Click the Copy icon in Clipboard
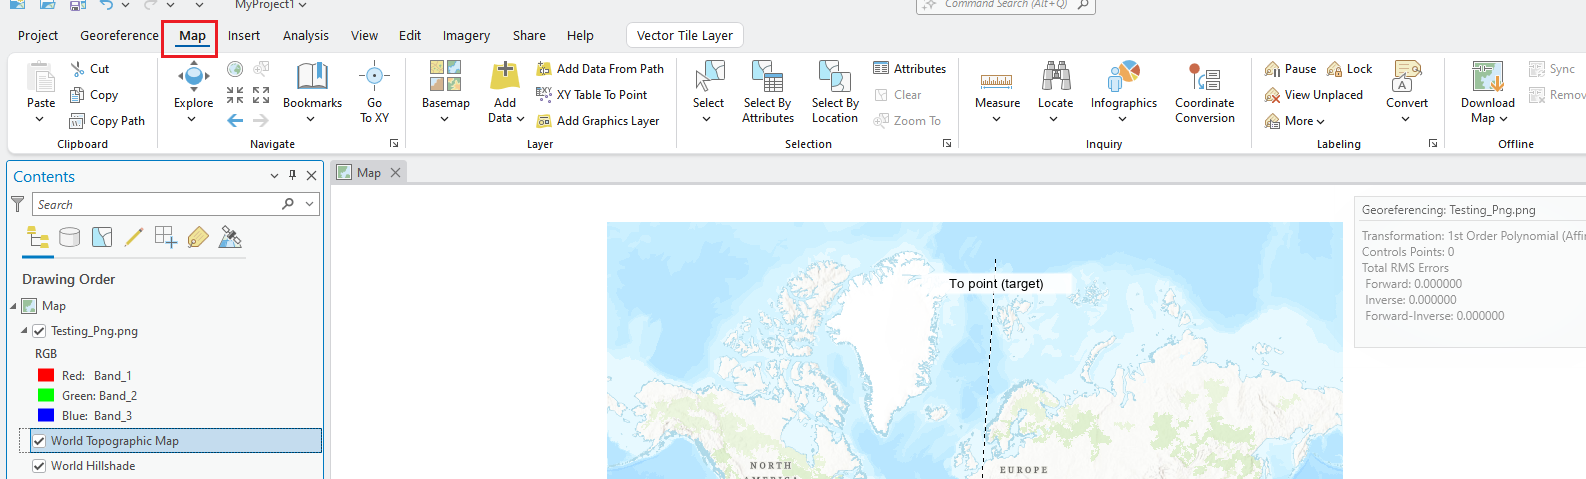 77,95
